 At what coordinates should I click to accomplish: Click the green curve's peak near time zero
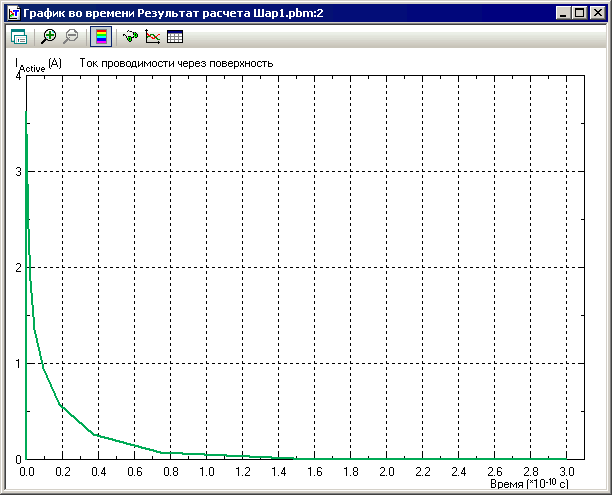(x=26, y=113)
